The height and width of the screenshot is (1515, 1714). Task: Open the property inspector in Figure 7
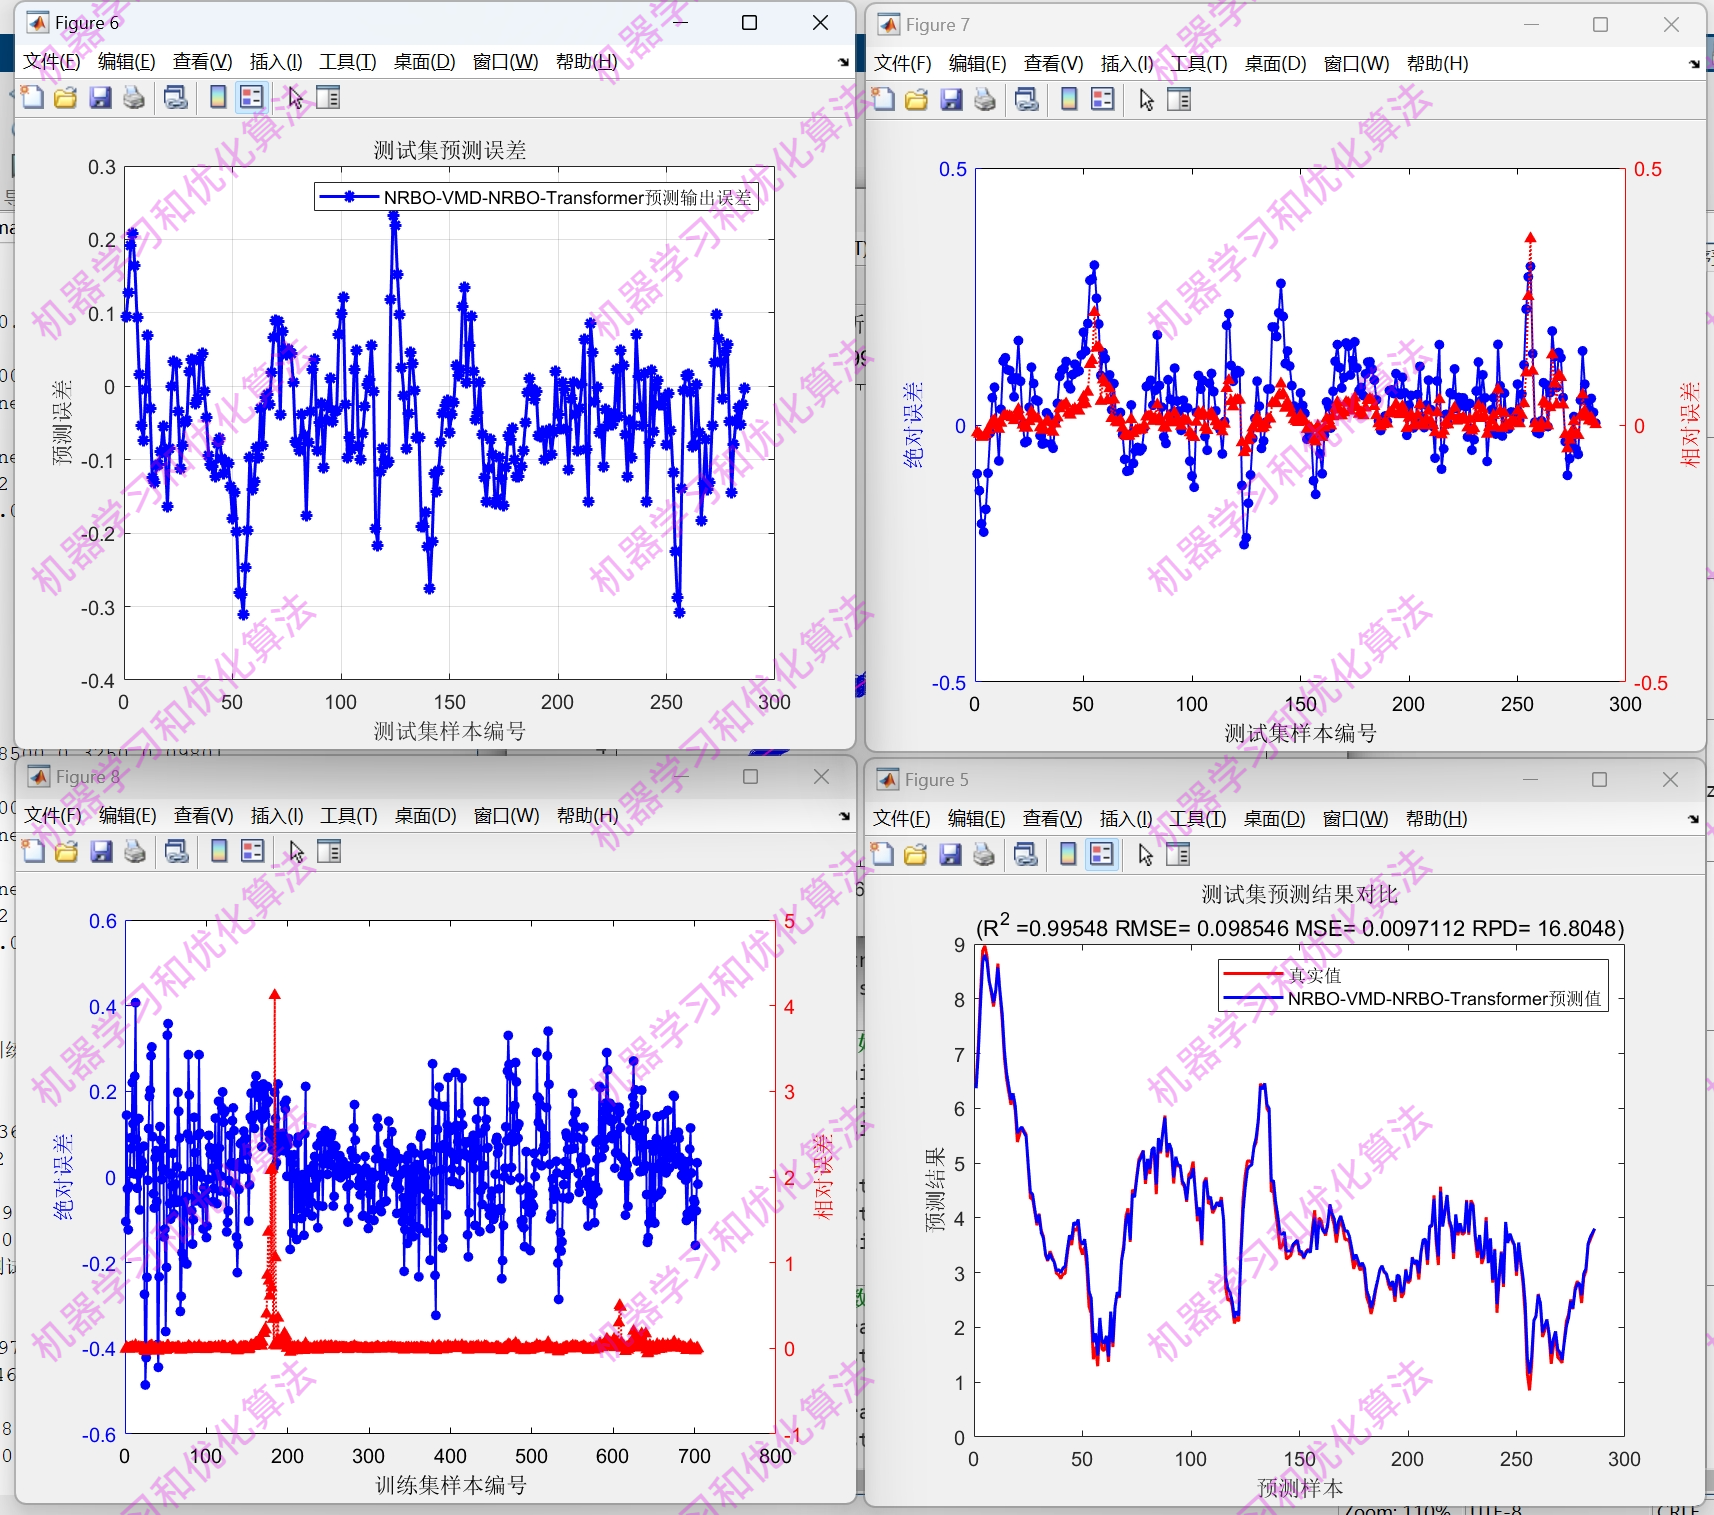click(1179, 99)
